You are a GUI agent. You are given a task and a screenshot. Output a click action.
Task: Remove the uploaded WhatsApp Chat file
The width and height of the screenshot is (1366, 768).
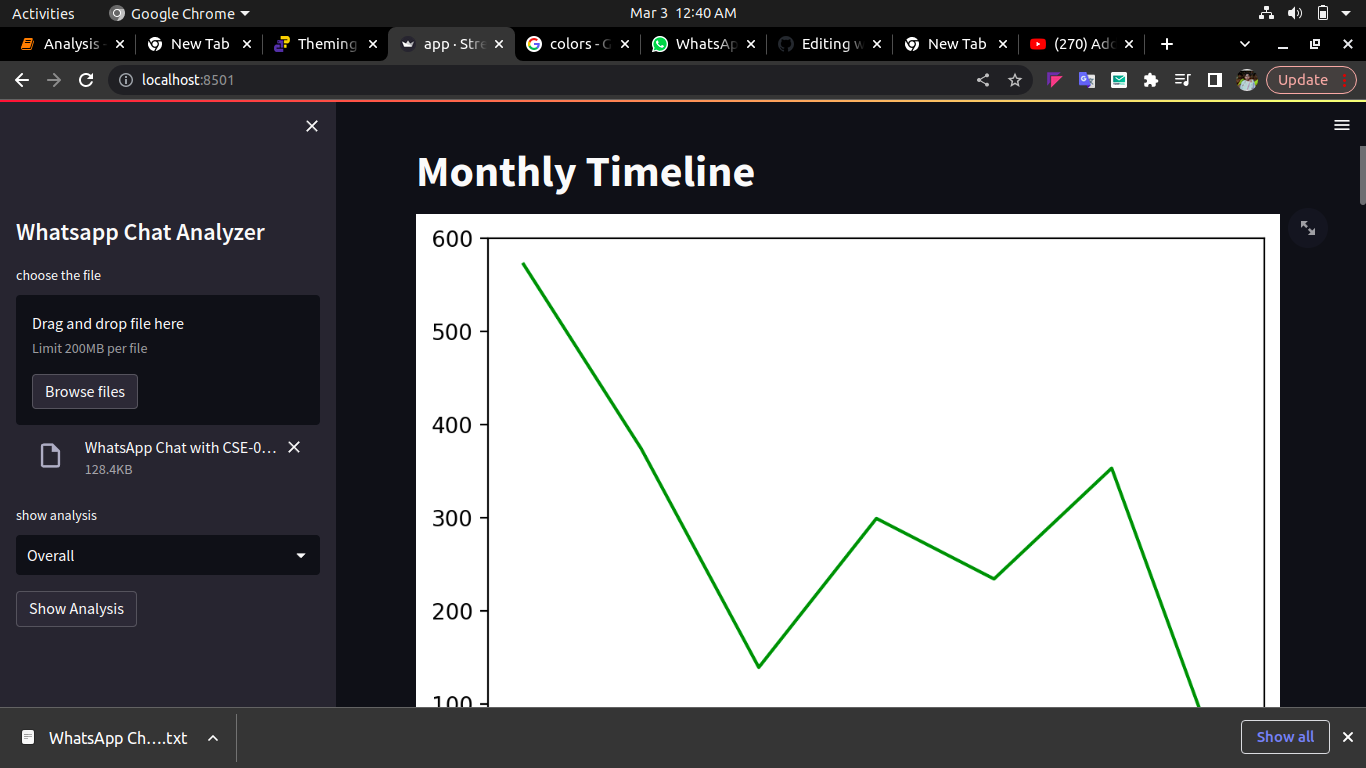pos(294,447)
